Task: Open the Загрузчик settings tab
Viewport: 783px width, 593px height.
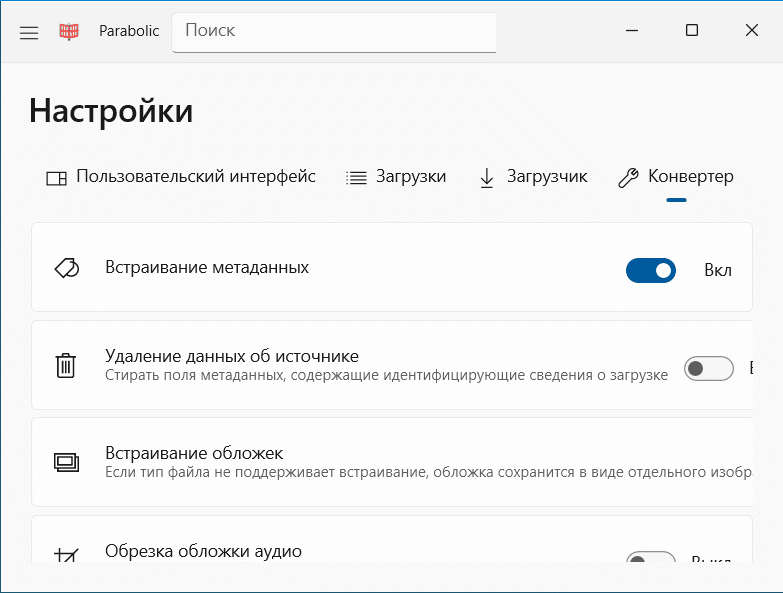Action: pos(546,177)
